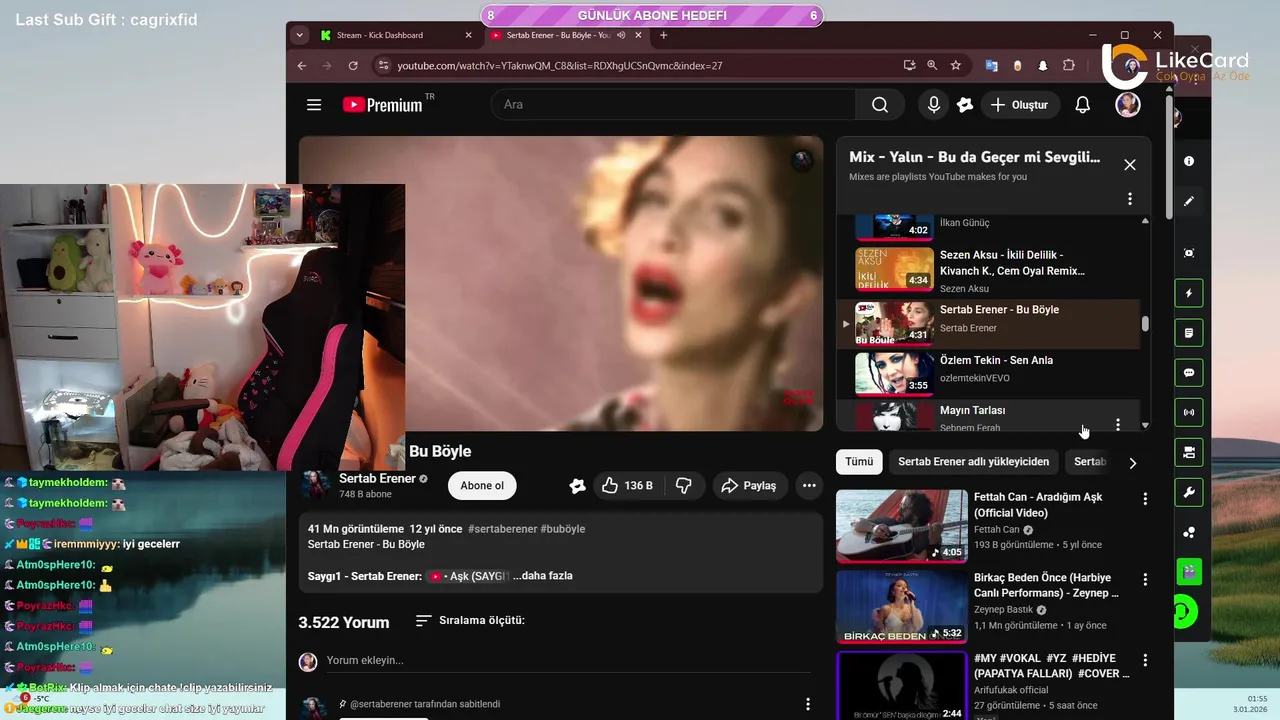Viewport: 1280px width, 720px height.
Task: Open options for Birkaç Beden Önce video
Action: pyautogui.click(x=1145, y=579)
